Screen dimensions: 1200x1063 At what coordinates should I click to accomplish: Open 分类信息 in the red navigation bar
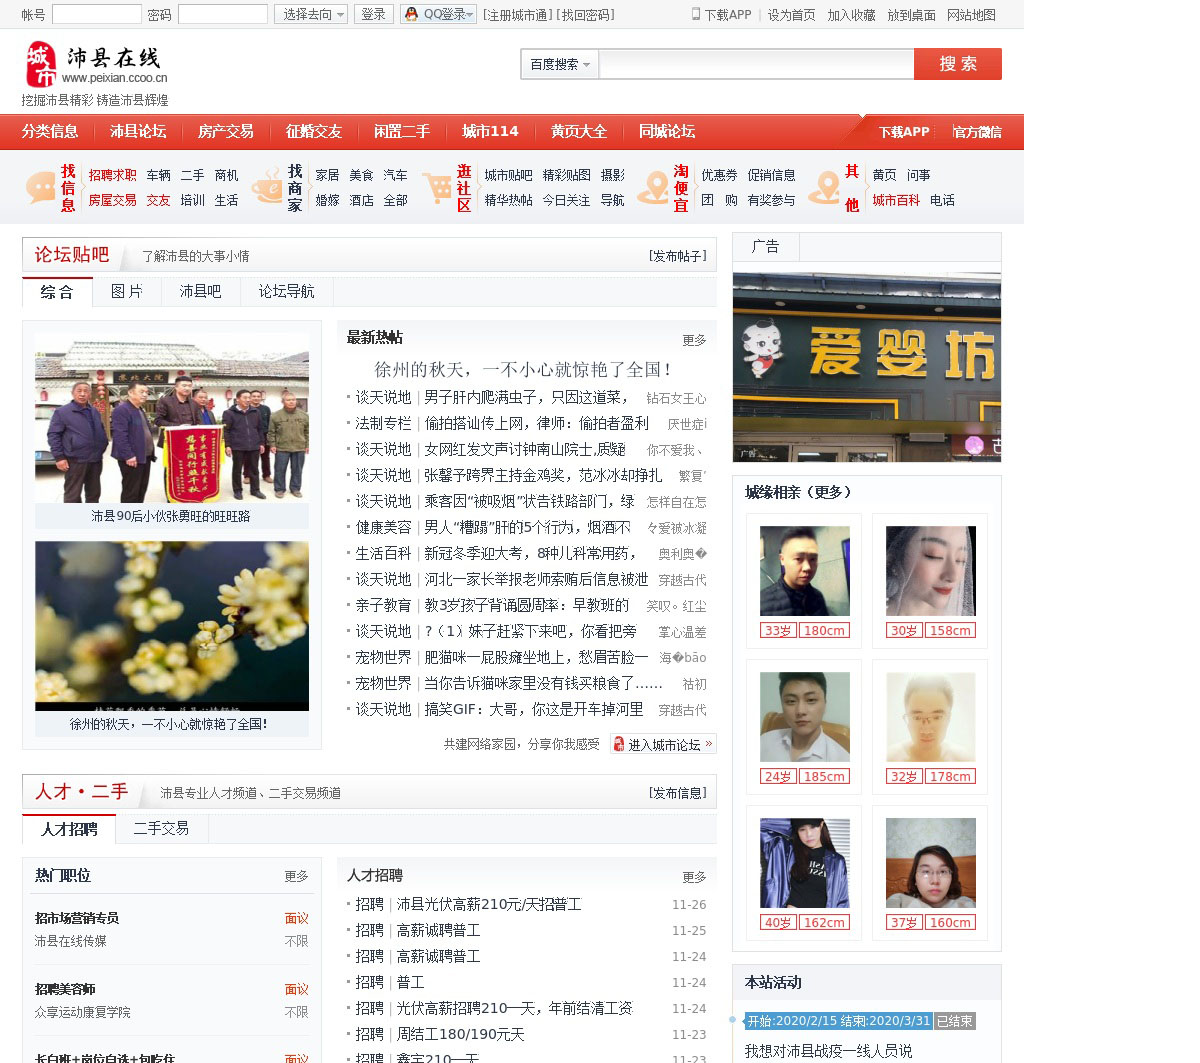pyautogui.click(x=50, y=131)
